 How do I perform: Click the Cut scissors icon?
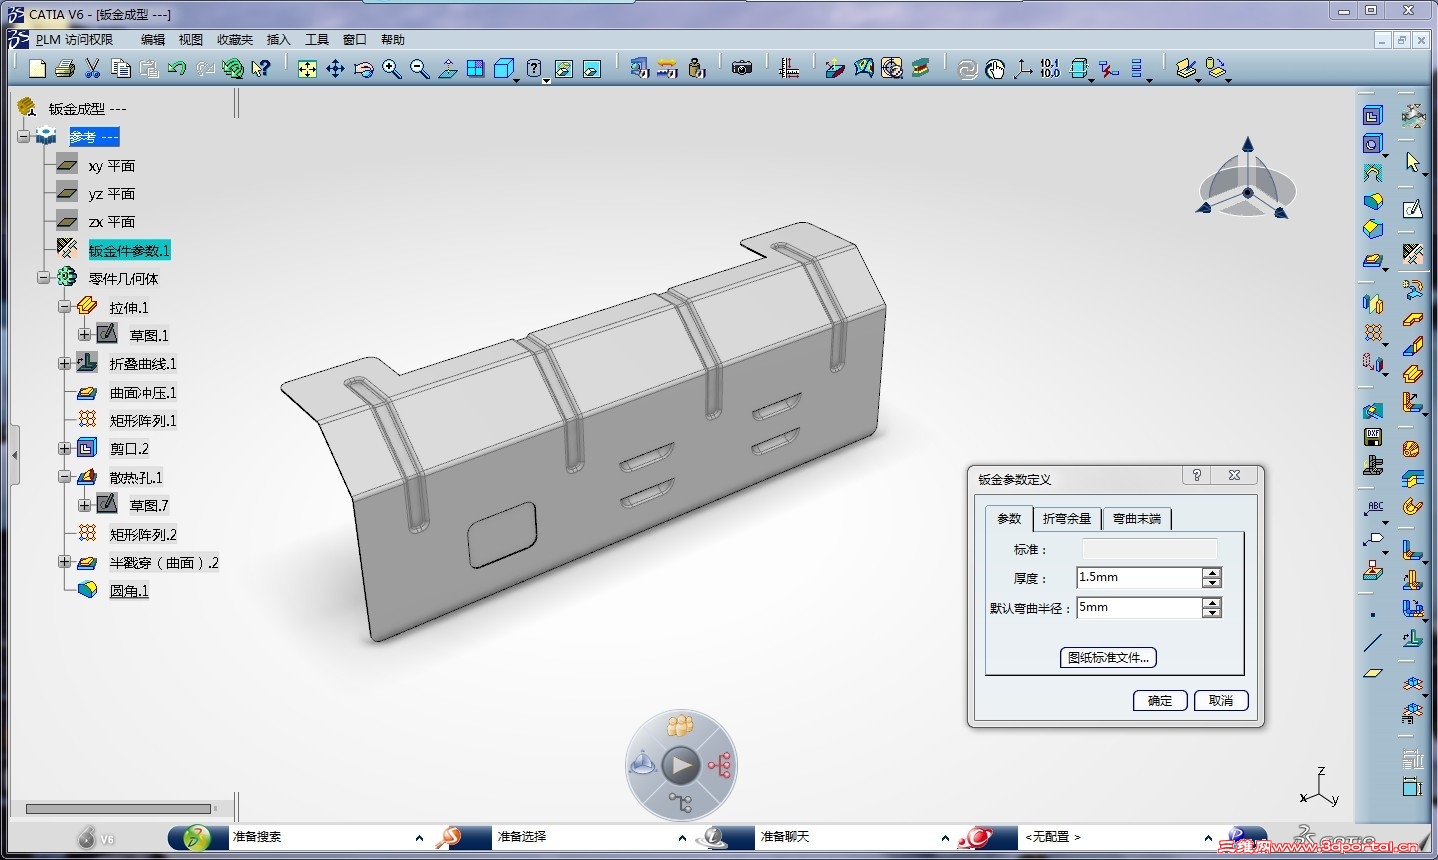[93, 69]
